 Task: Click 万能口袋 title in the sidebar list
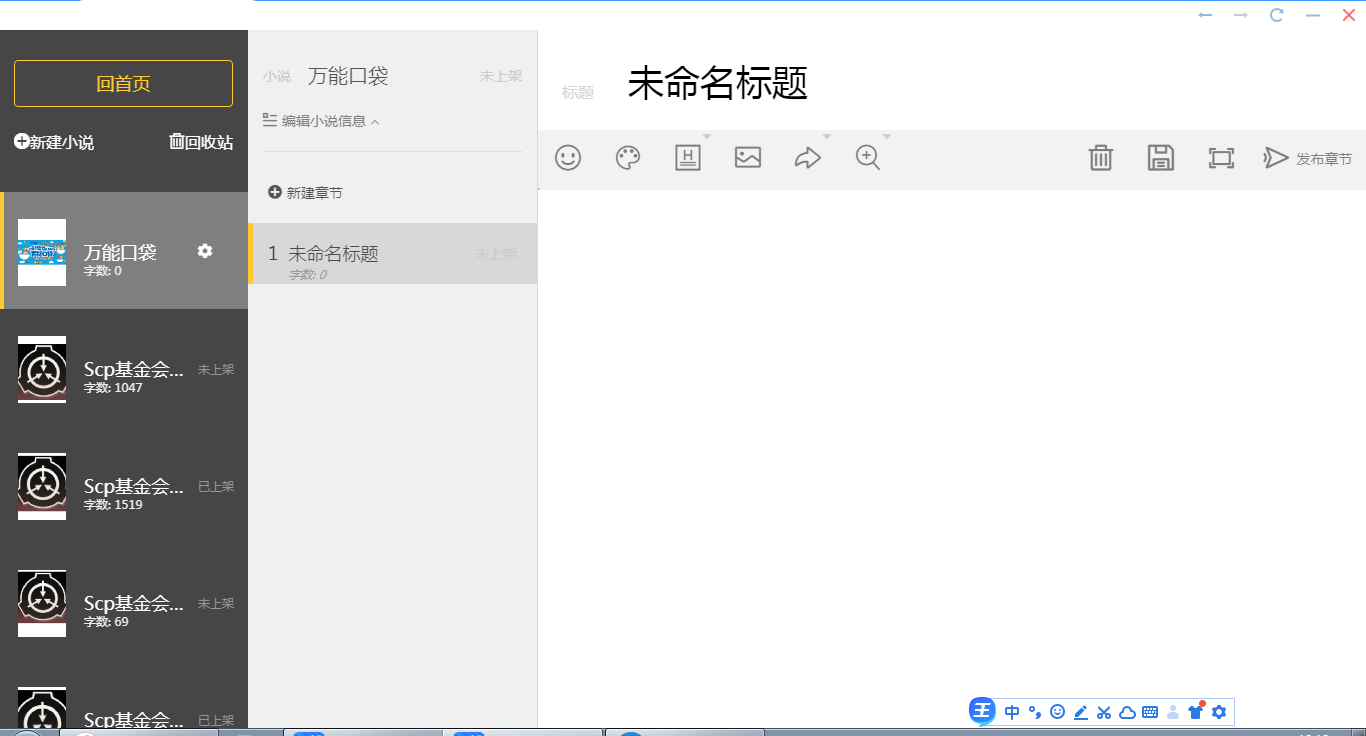click(120, 252)
